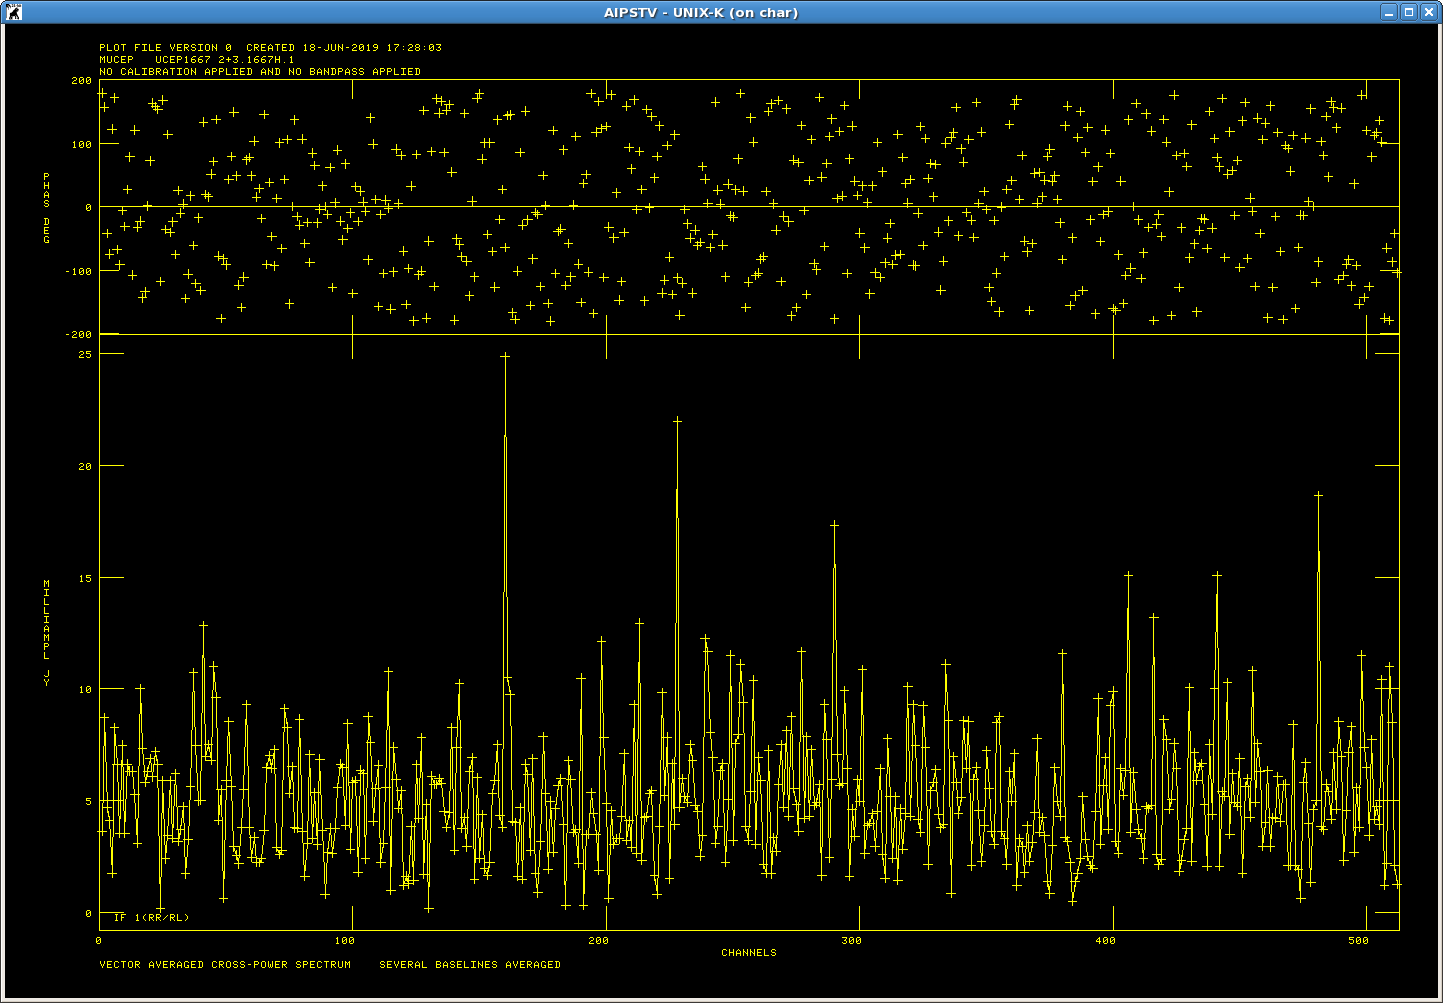This screenshot has width=1443, height=1003.
Task: Close the AIPSTV window
Action: pyautogui.click(x=1428, y=12)
